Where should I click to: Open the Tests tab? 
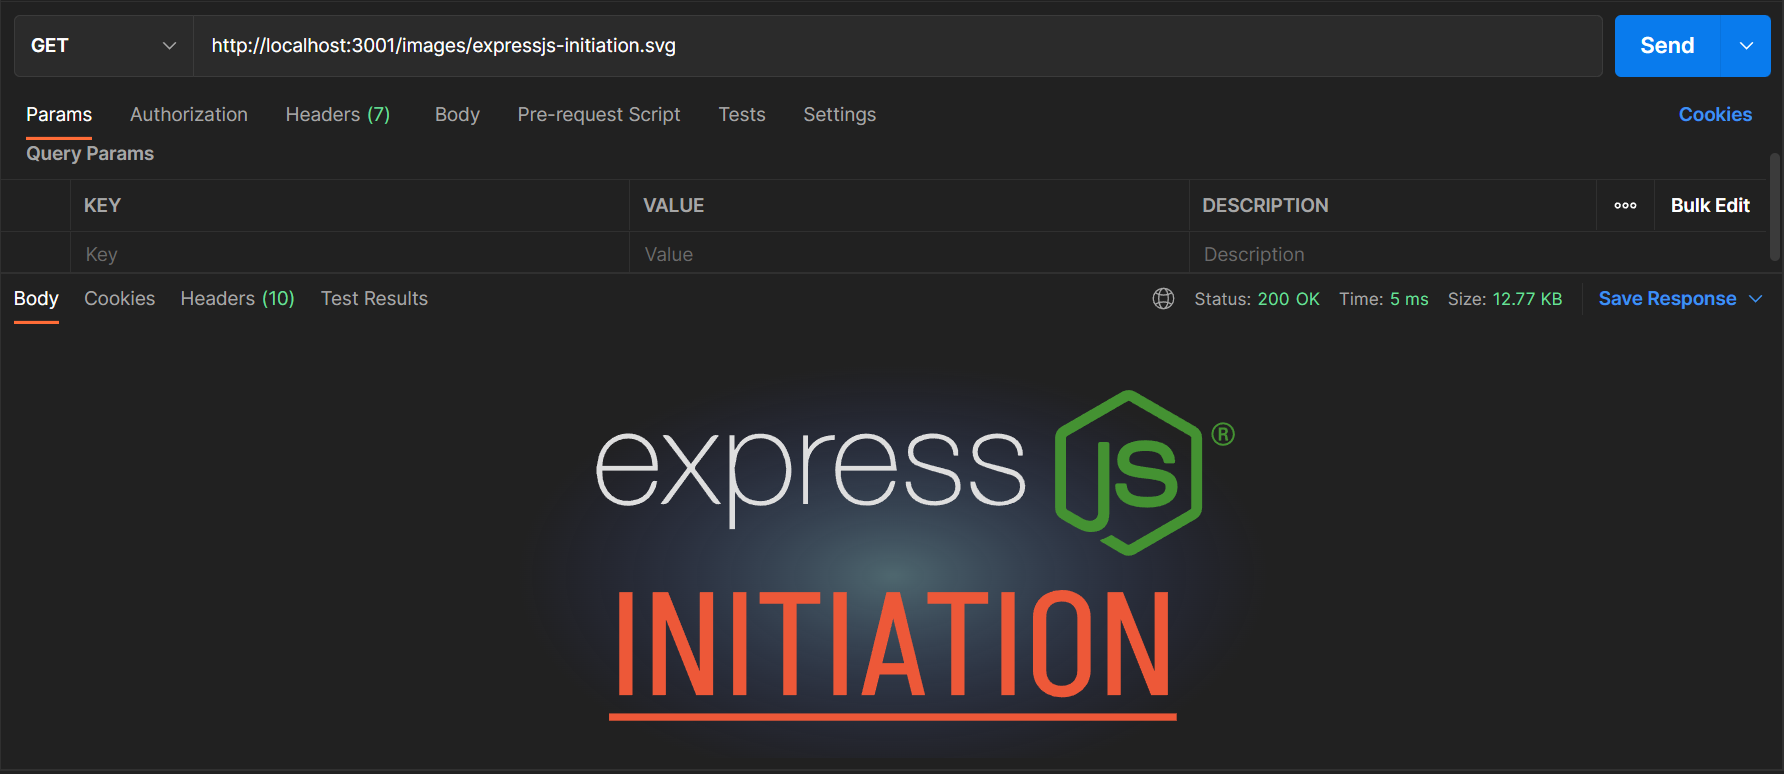[x=742, y=115]
